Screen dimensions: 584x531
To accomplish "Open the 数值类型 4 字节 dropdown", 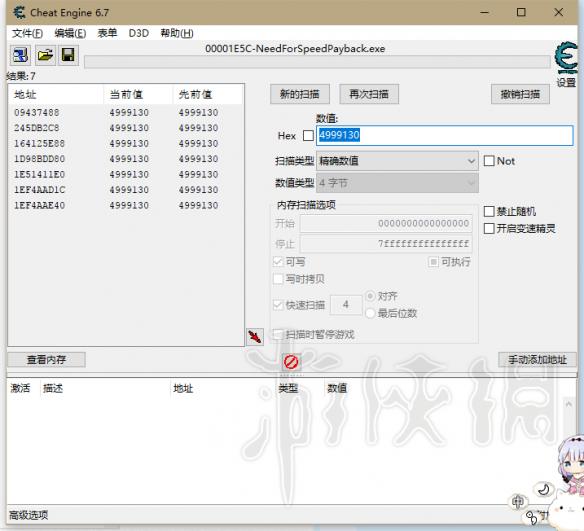I will tap(397, 183).
